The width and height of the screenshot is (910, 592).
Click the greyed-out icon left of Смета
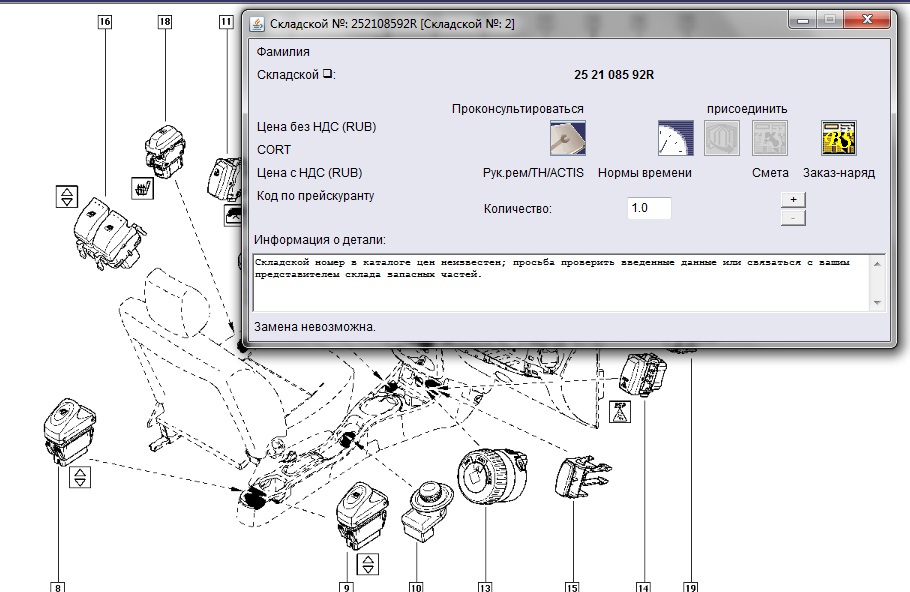tap(722, 138)
